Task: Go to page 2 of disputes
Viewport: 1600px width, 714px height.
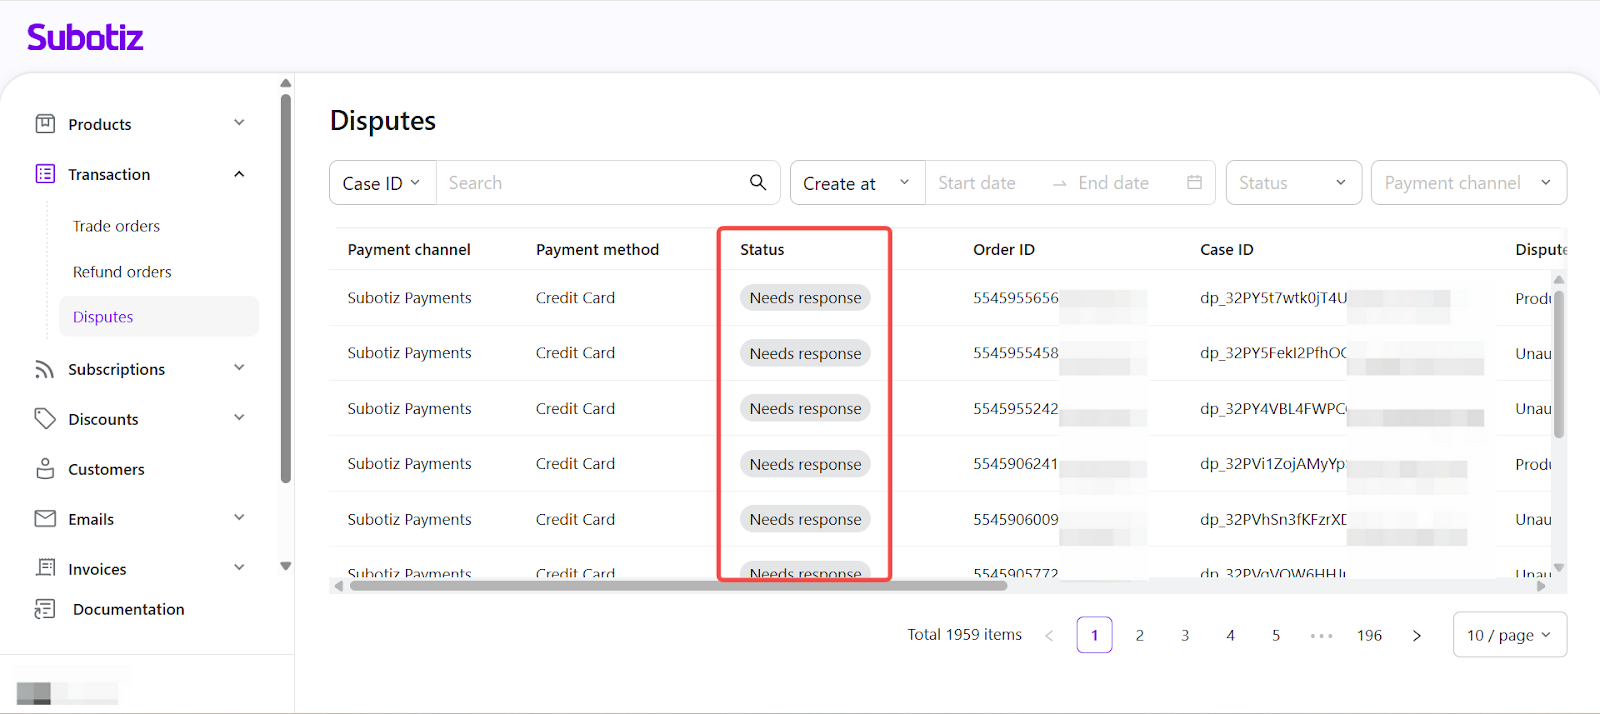Action: 1140,635
